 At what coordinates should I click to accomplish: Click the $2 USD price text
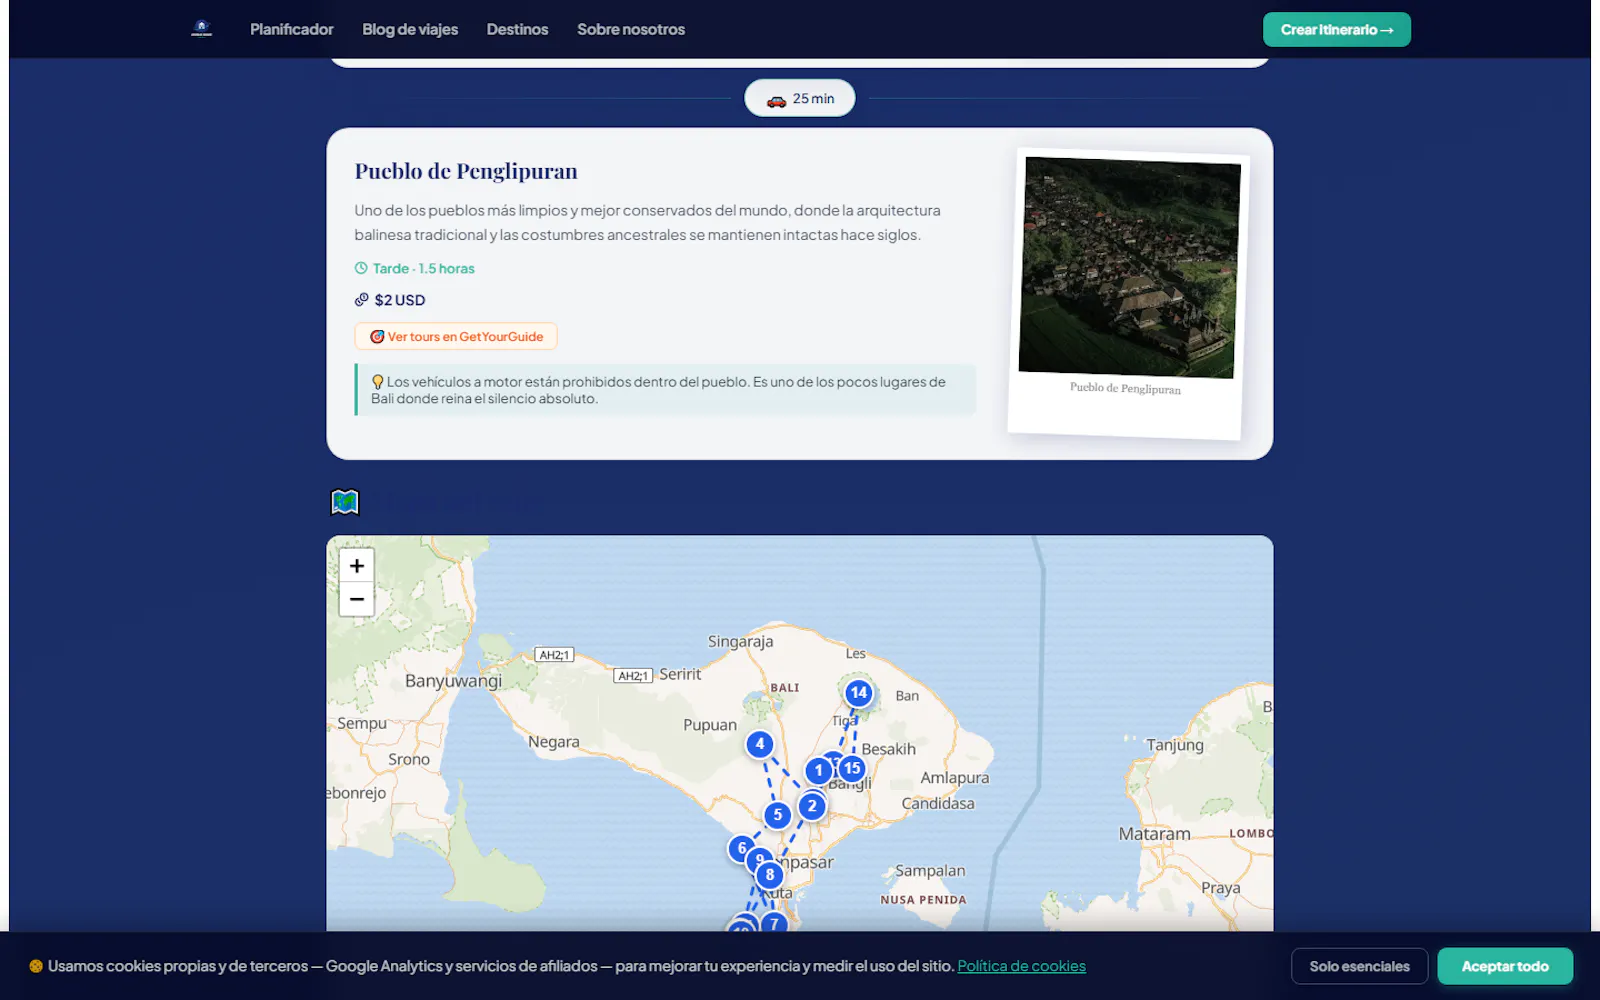tap(400, 300)
